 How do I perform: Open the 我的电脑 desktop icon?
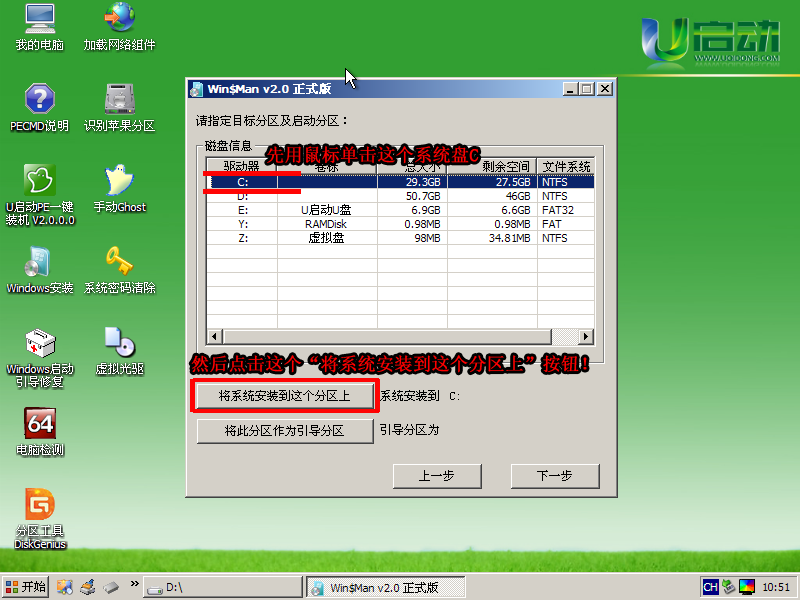coord(40,28)
